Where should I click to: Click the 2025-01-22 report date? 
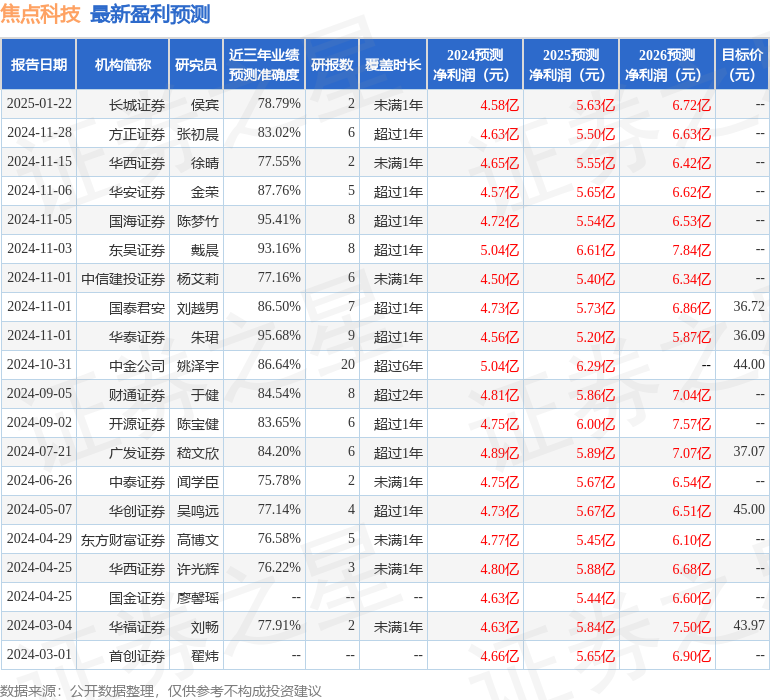tap(39, 104)
